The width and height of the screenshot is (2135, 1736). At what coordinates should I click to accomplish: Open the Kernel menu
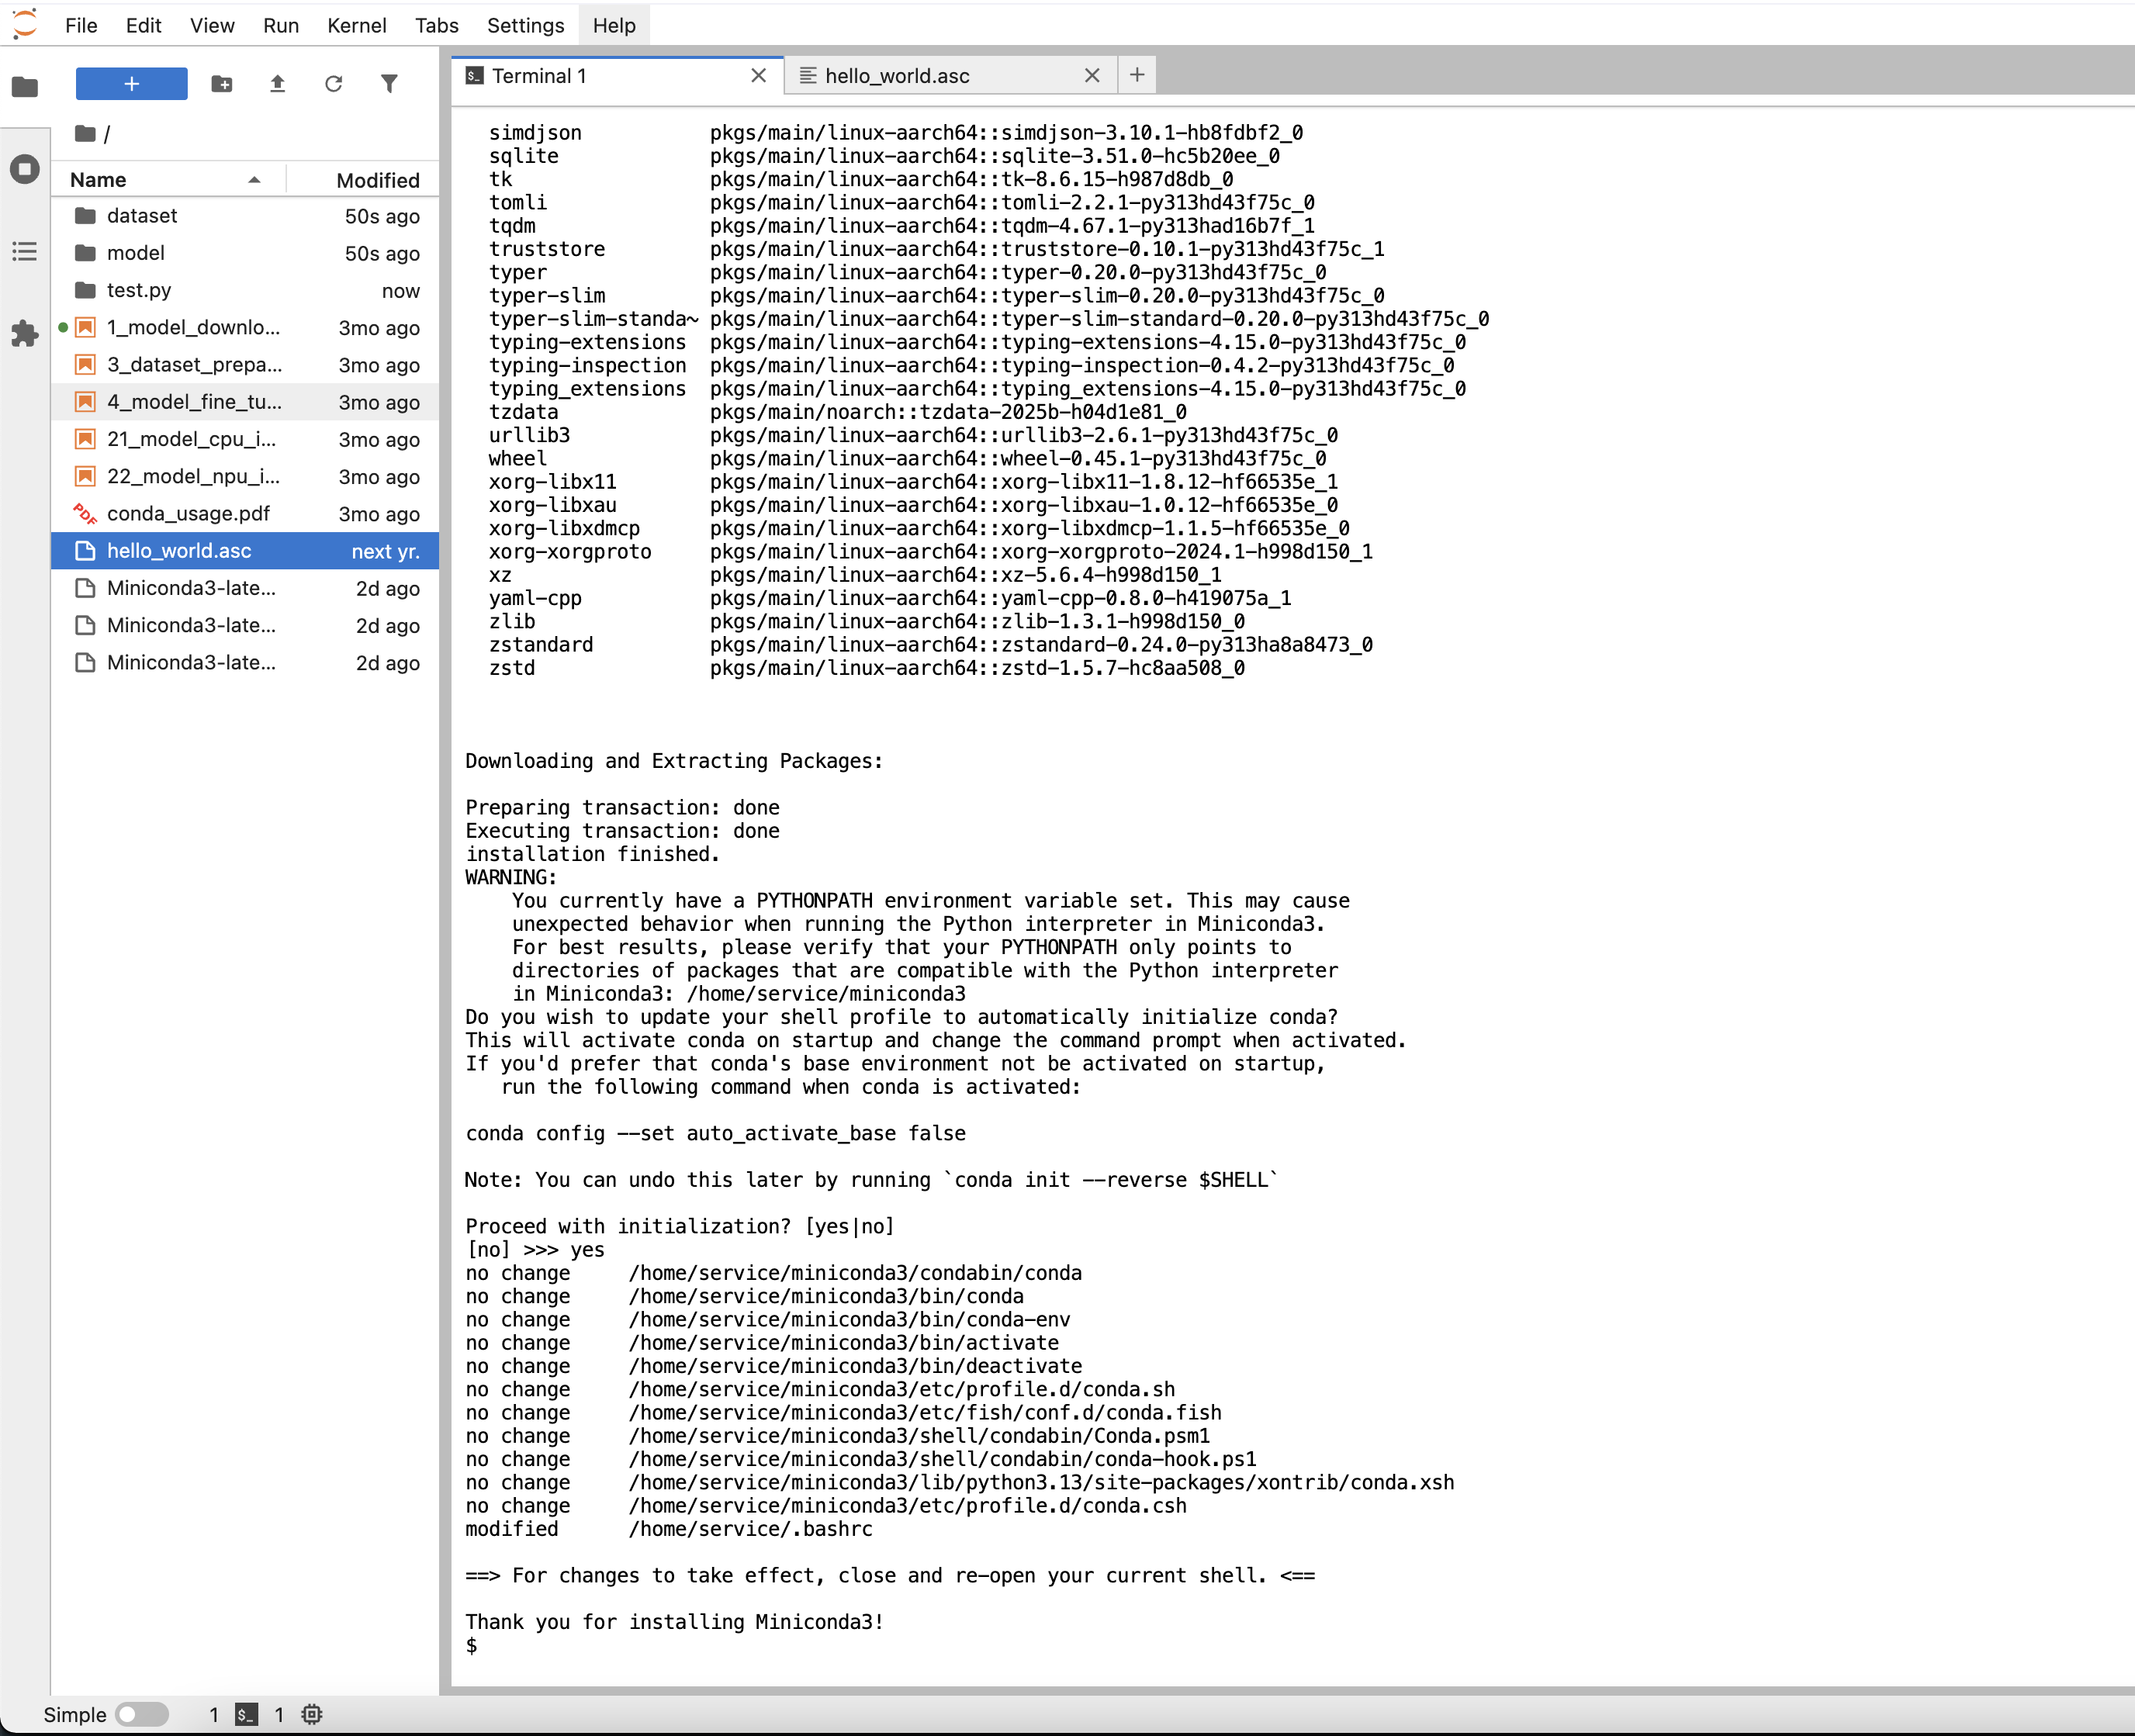(x=356, y=25)
